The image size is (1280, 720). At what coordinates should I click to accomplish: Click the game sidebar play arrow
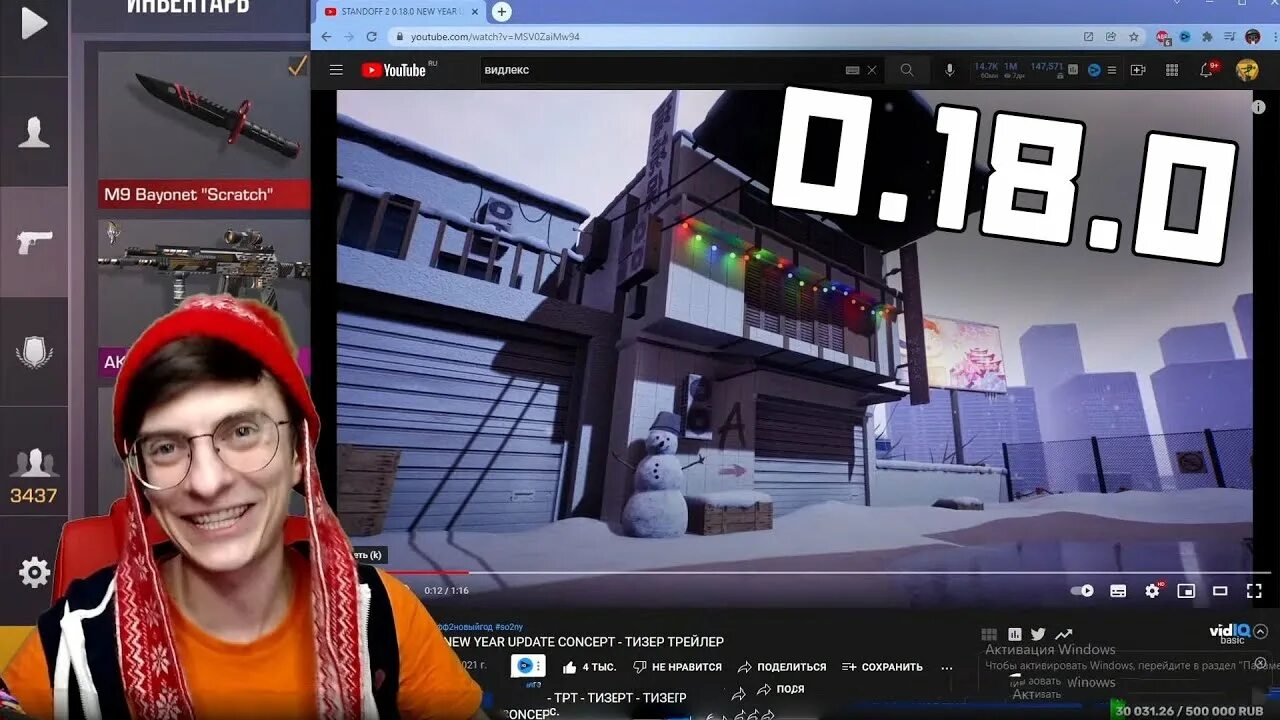34,24
